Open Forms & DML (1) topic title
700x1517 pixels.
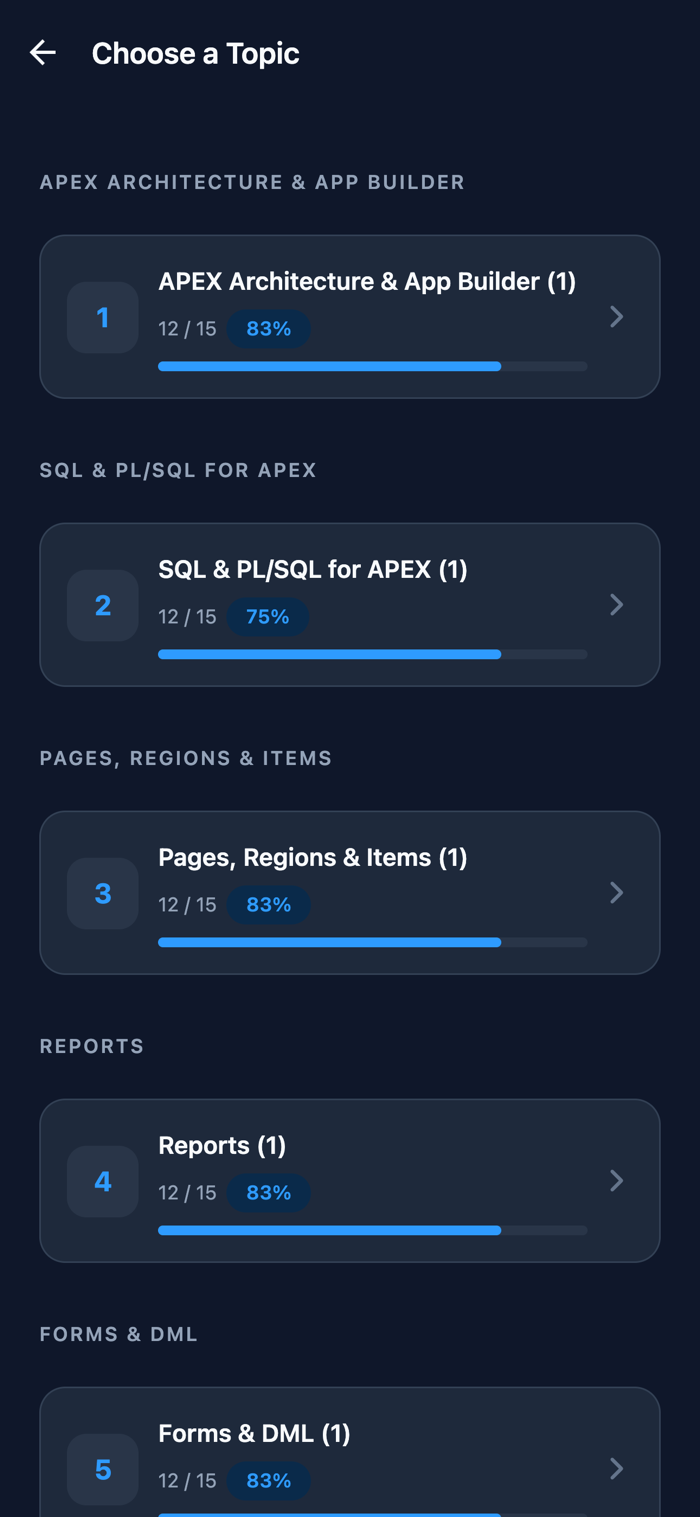point(254,1434)
